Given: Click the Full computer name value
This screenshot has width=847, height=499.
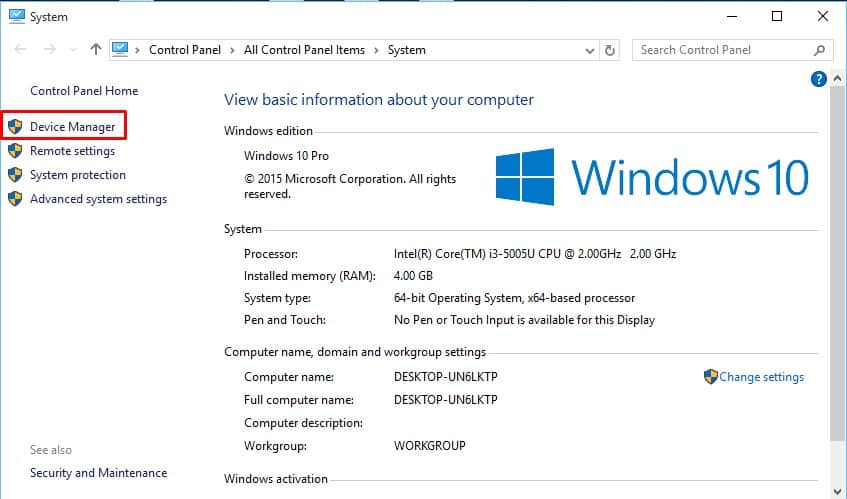Looking at the screenshot, I should pyautogui.click(x=446, y=400).
